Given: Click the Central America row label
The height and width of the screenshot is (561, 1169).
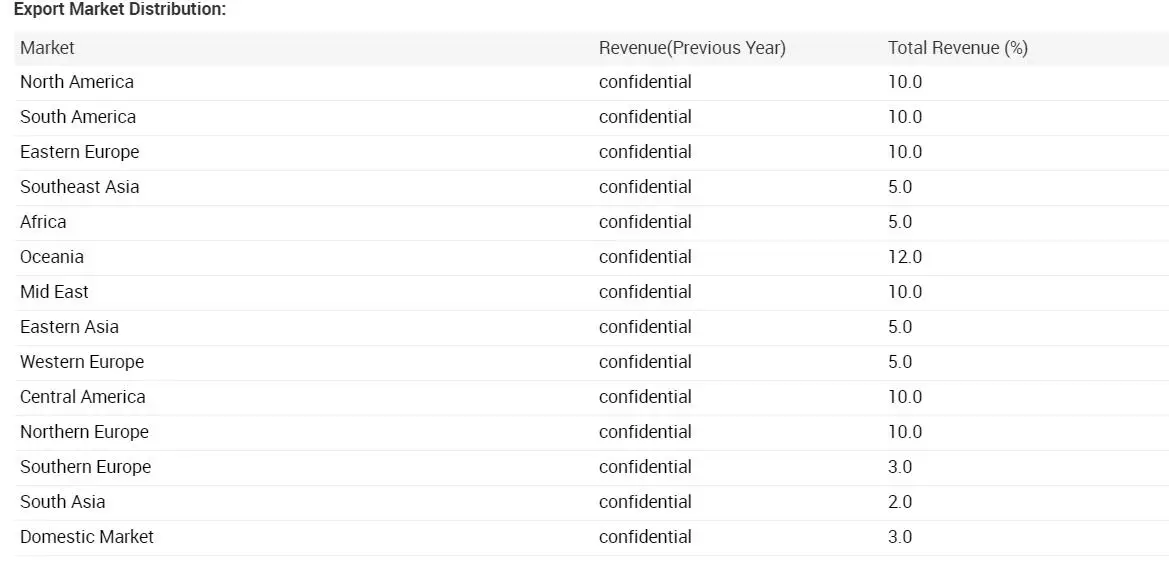Looking at the screenshot, I should pyautogui.click(x=83, y=397).
